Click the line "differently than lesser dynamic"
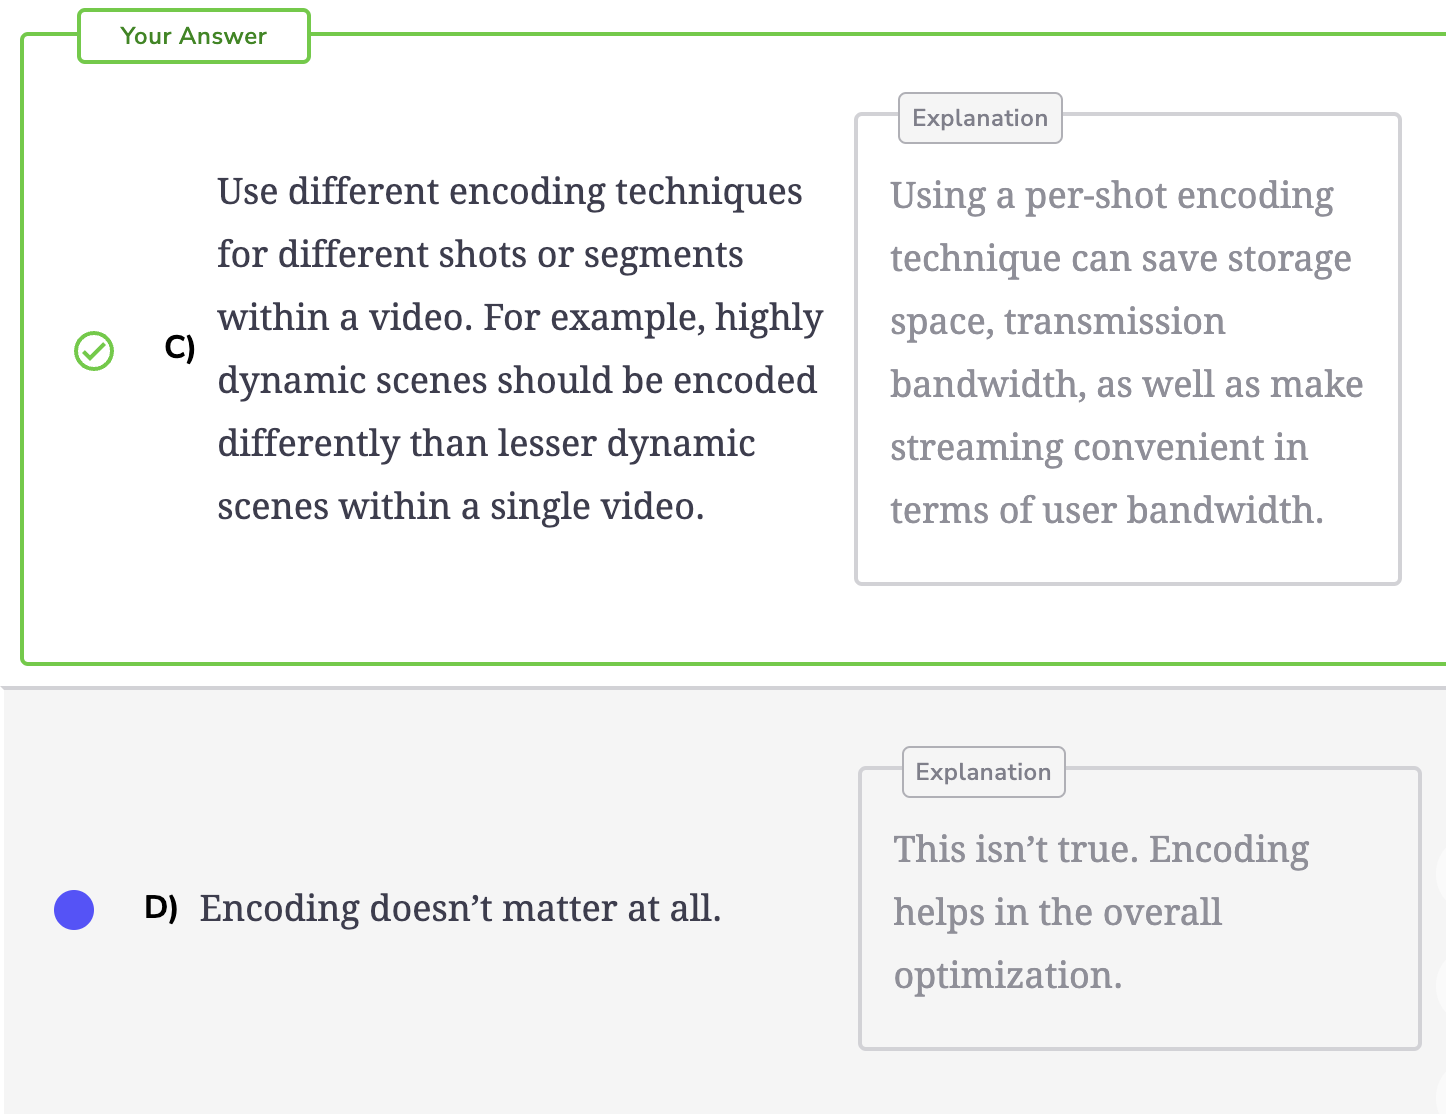Viewport: 1446px width, 1114px height. coord(486,443)
